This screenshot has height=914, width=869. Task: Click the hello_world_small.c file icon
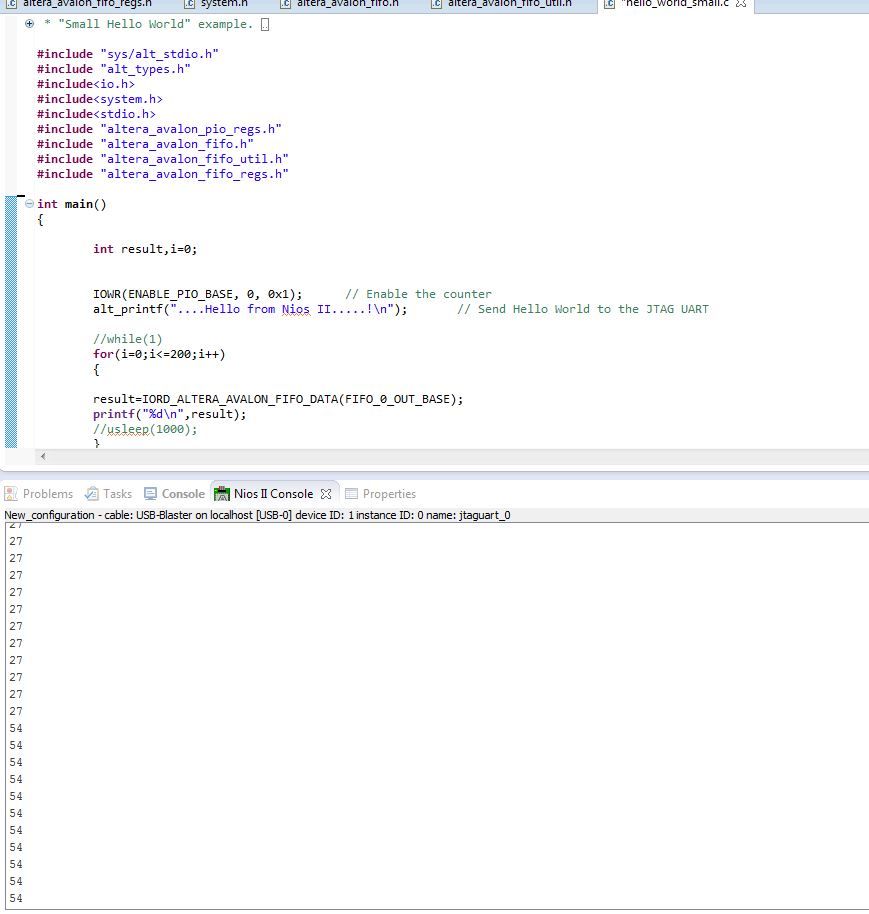(609, 4)
